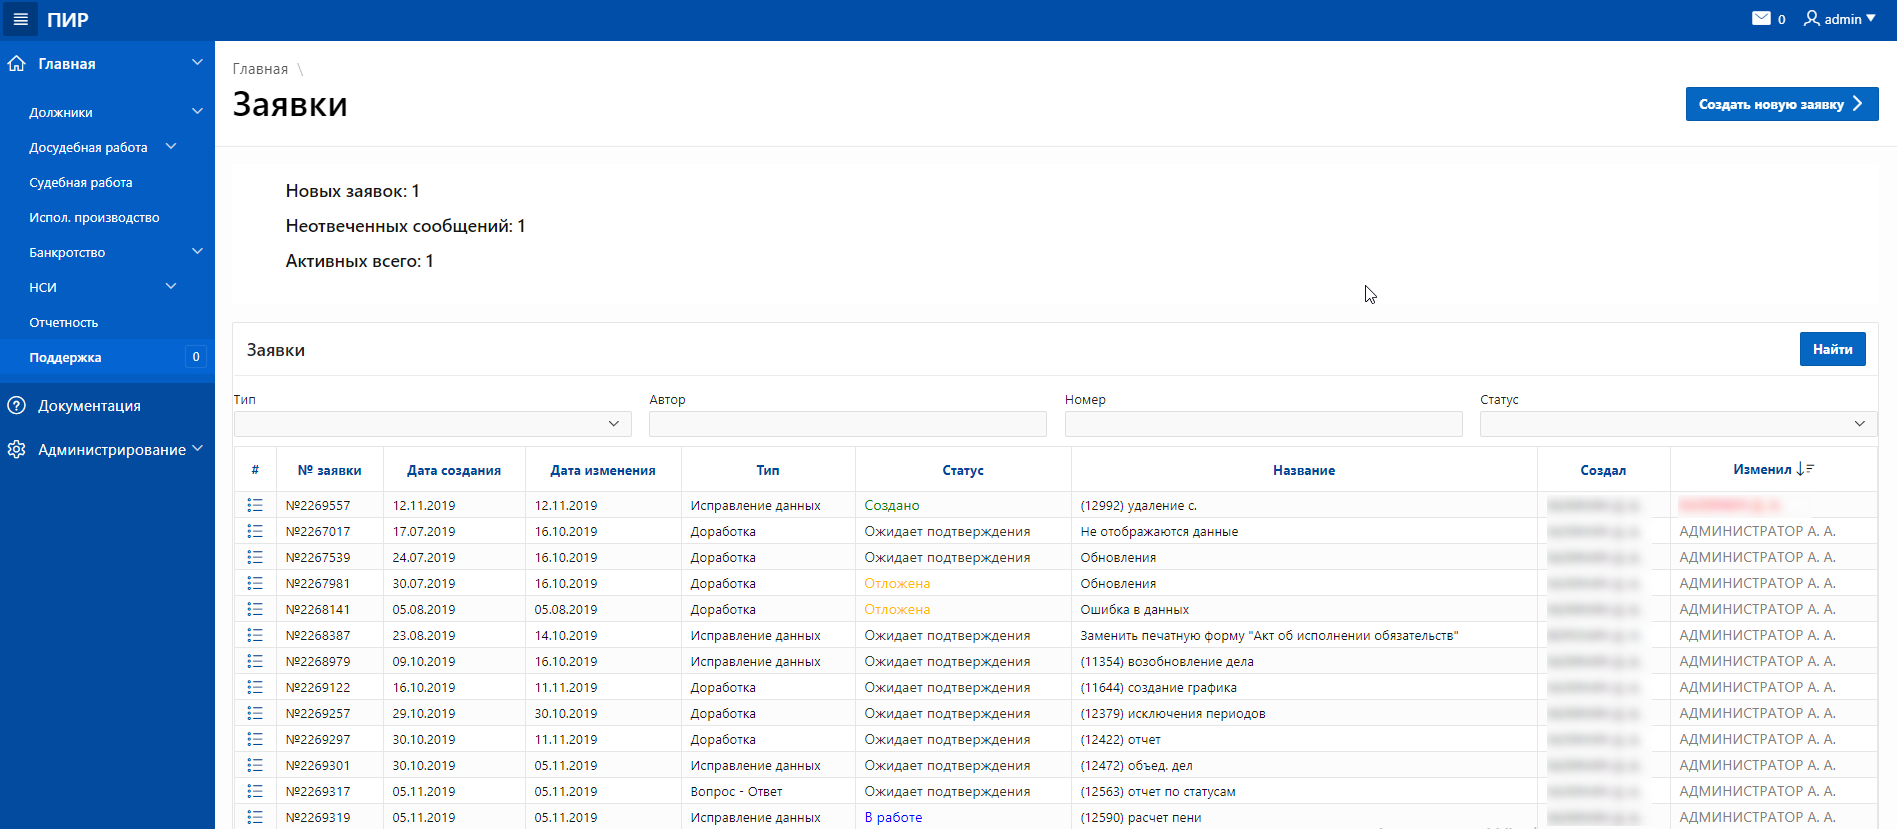Select title (12563) отчет по статусам
Image resolution: width=1897 pixels, height=829 pixels.
1158,791
